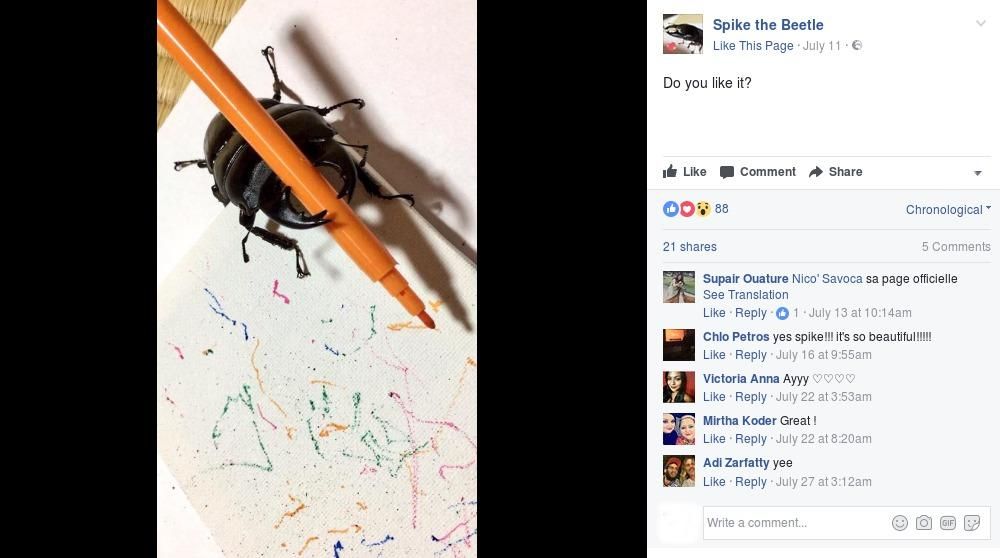Click the Comment speech bubble icon
This screenshot has width=1000, height=558.
pyautogui.click(x=726, y=172)
